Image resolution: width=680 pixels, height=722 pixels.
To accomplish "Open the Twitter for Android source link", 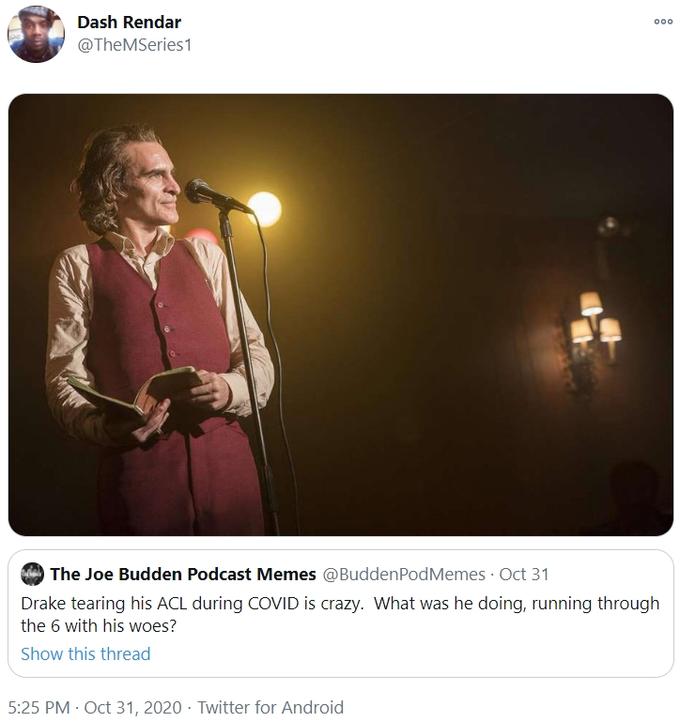I will 271,707.
